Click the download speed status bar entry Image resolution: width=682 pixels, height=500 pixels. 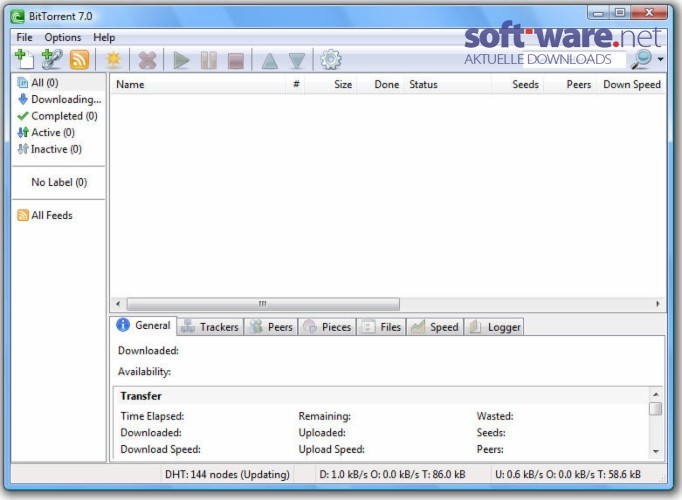pos(392,474)
